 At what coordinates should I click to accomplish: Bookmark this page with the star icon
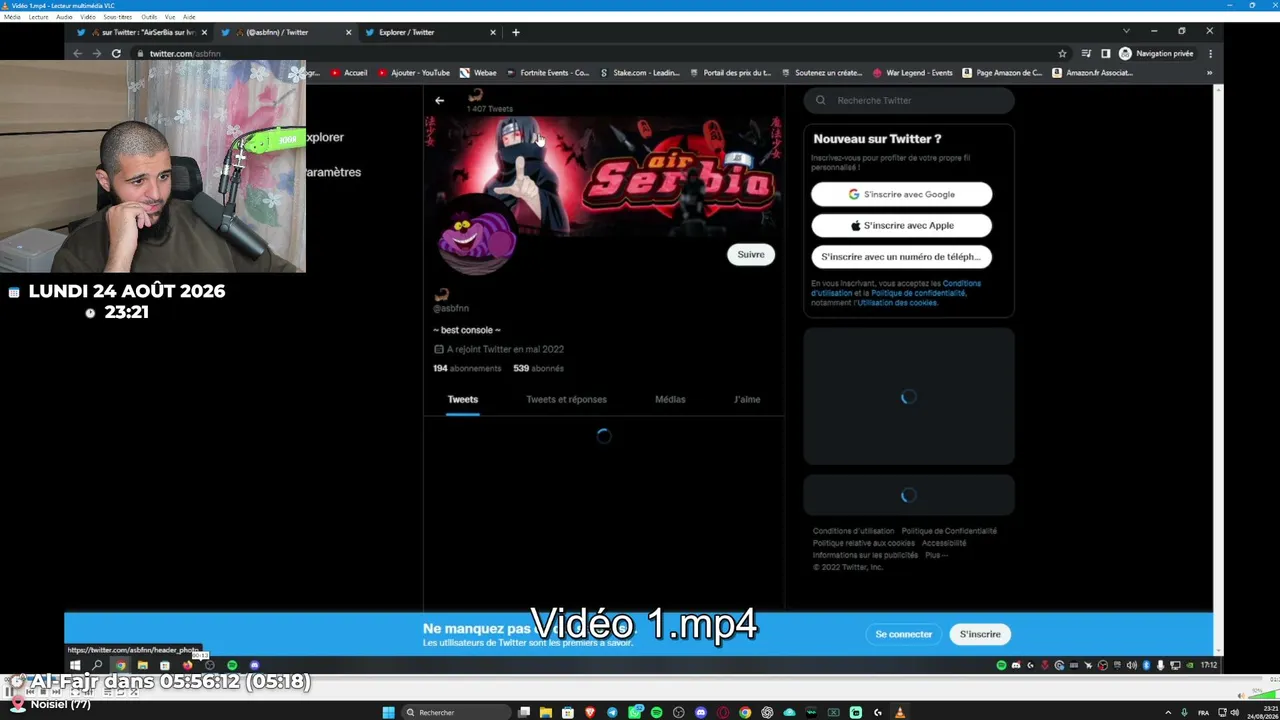[1062, 53]
